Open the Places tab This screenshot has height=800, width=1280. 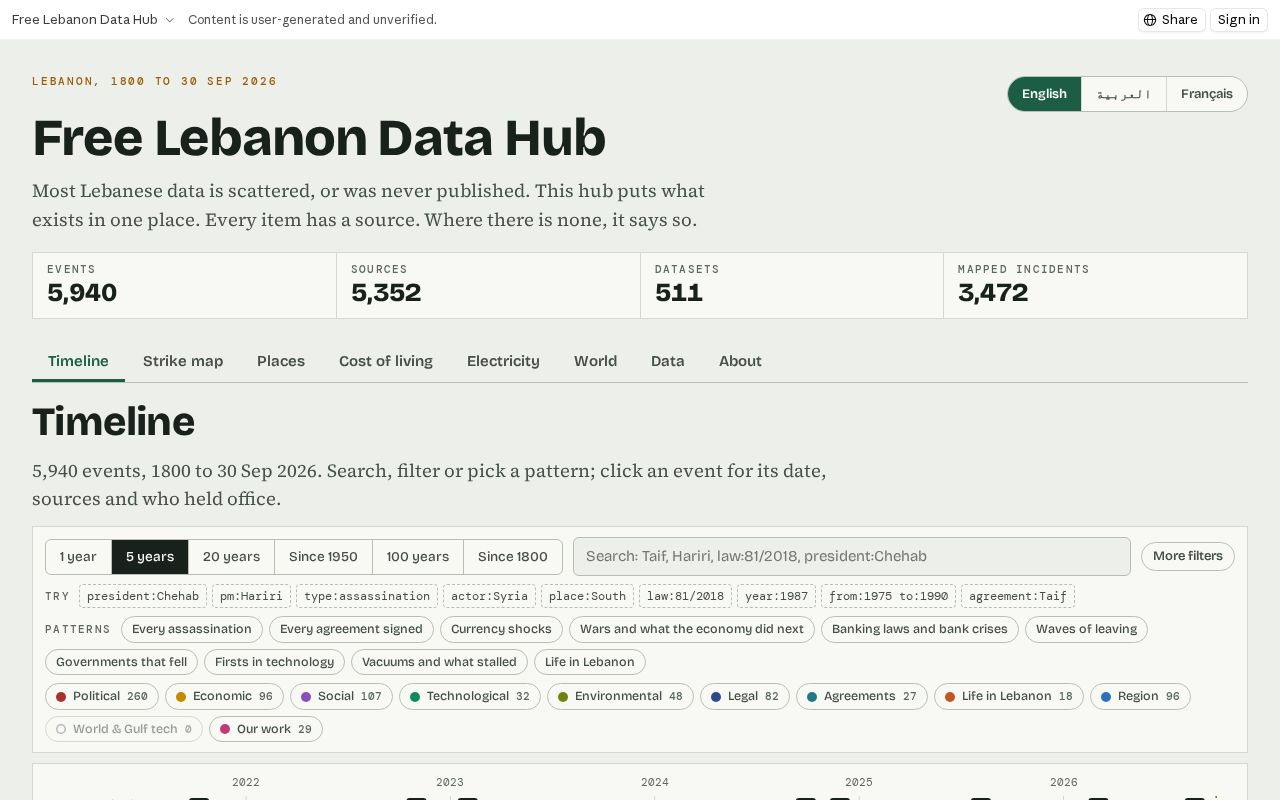coord(281,361)
